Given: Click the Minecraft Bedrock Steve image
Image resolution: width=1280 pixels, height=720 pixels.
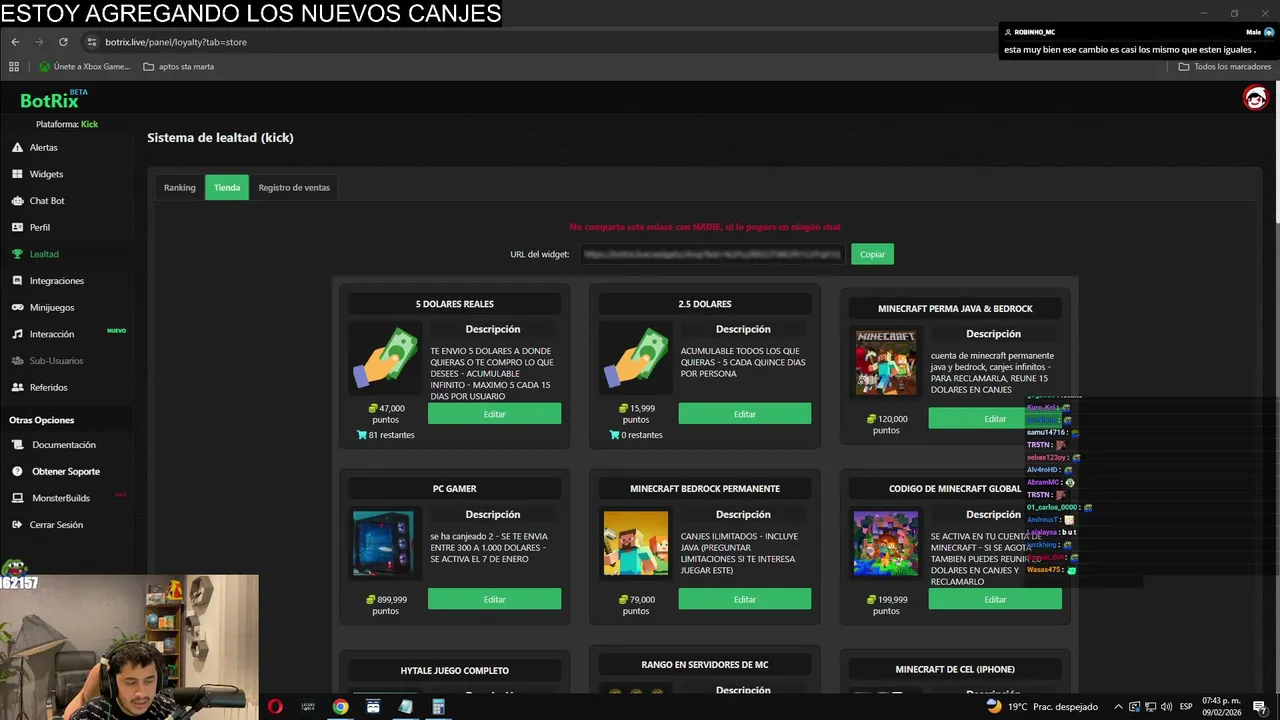Looking at the screenshot, I should [x=635, y=544].
